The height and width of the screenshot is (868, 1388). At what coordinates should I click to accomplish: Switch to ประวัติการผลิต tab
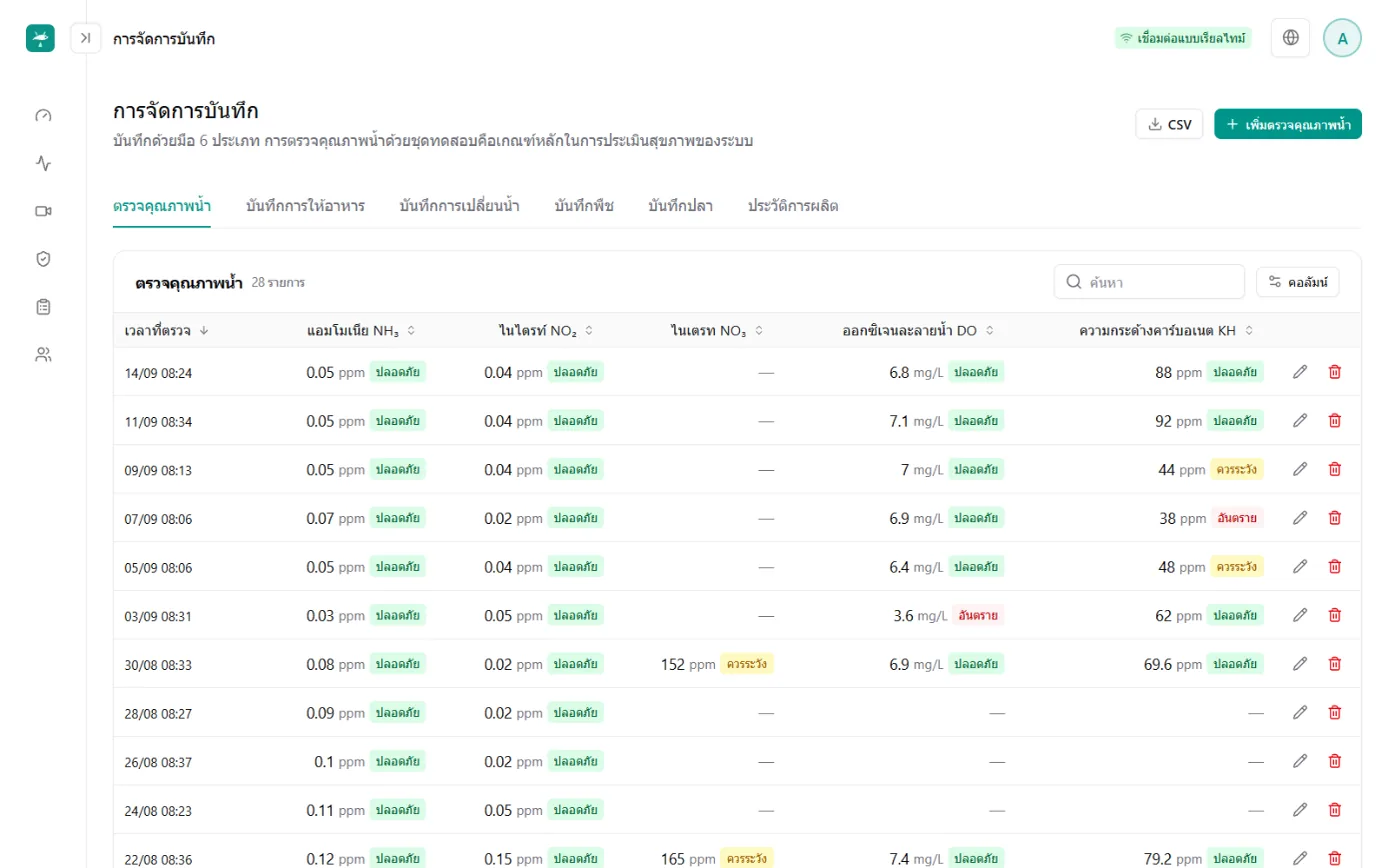point(793,207)
